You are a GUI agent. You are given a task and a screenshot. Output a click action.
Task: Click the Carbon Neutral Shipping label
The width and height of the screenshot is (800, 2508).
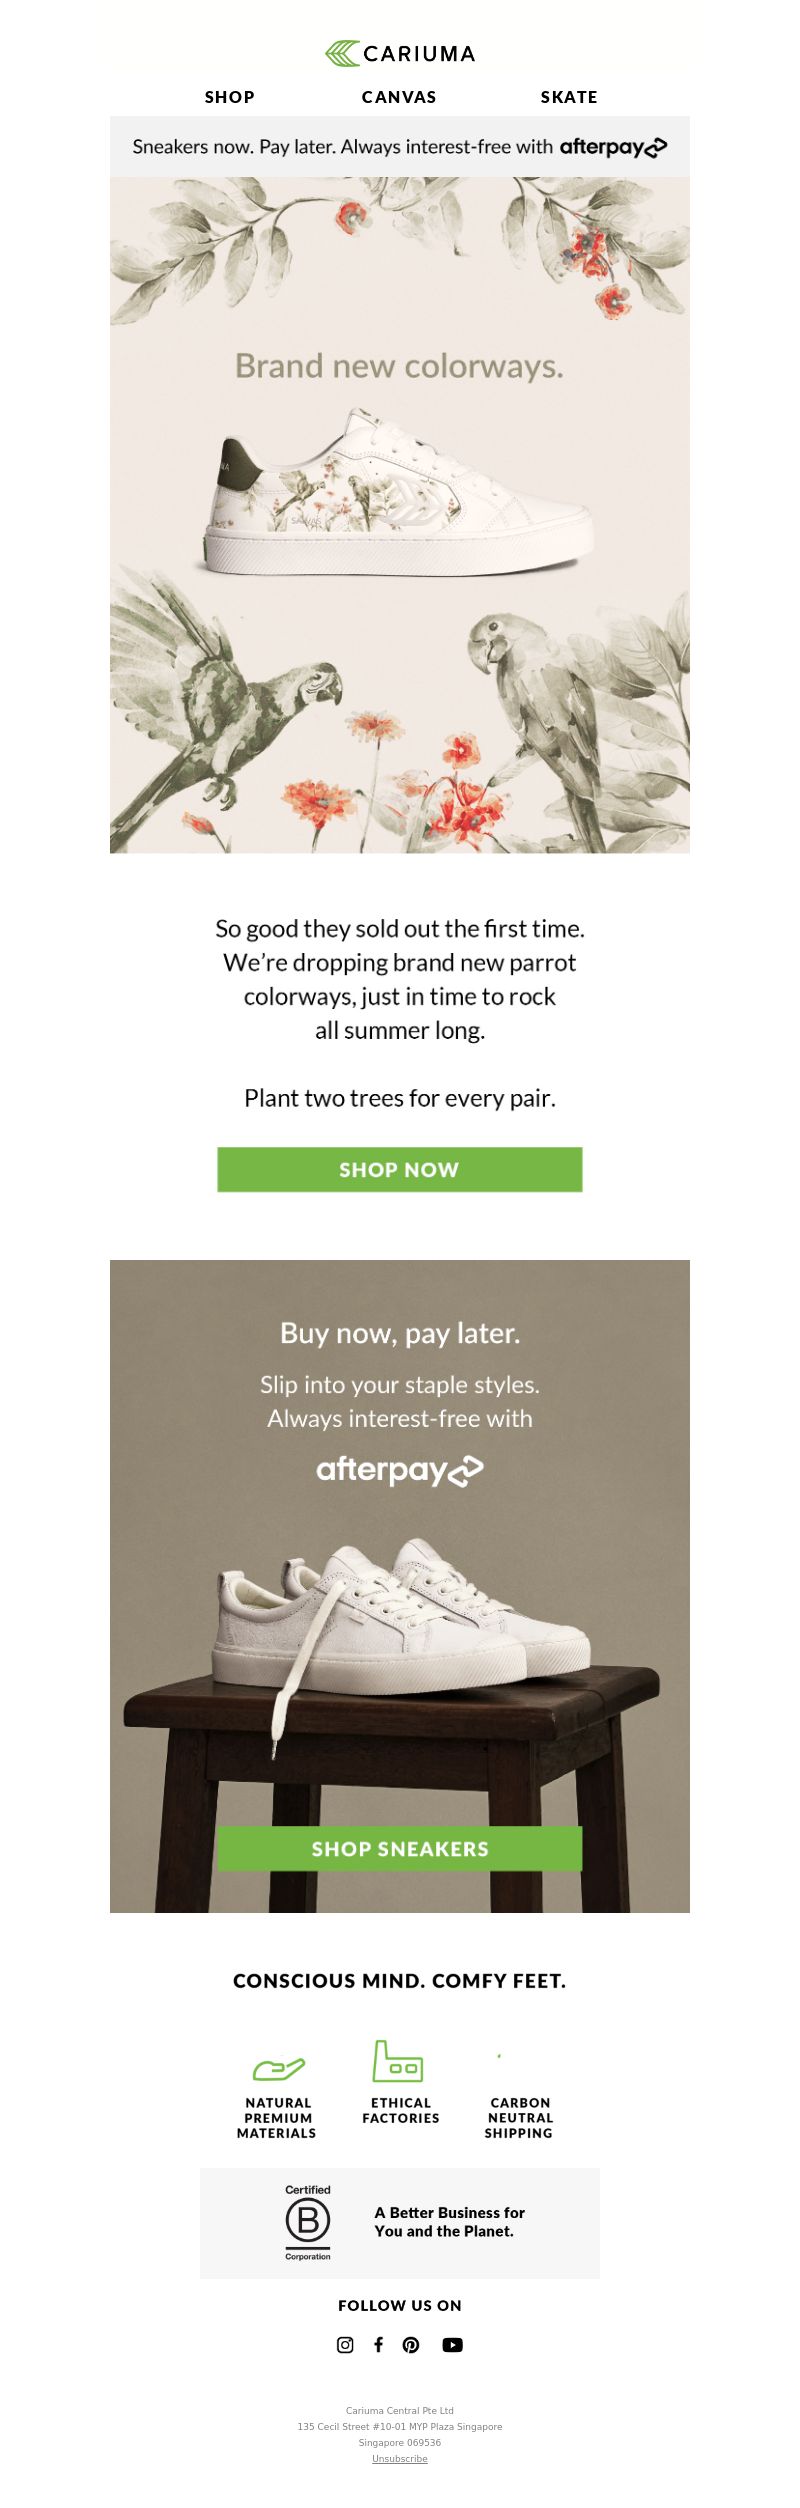519,2118
